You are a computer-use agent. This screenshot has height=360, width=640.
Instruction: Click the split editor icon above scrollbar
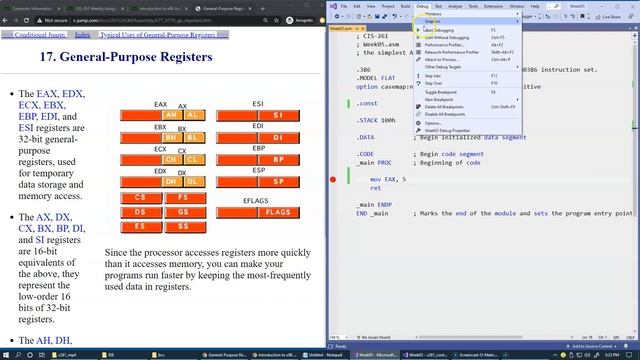pyautogui.click(x=635, y=36)
